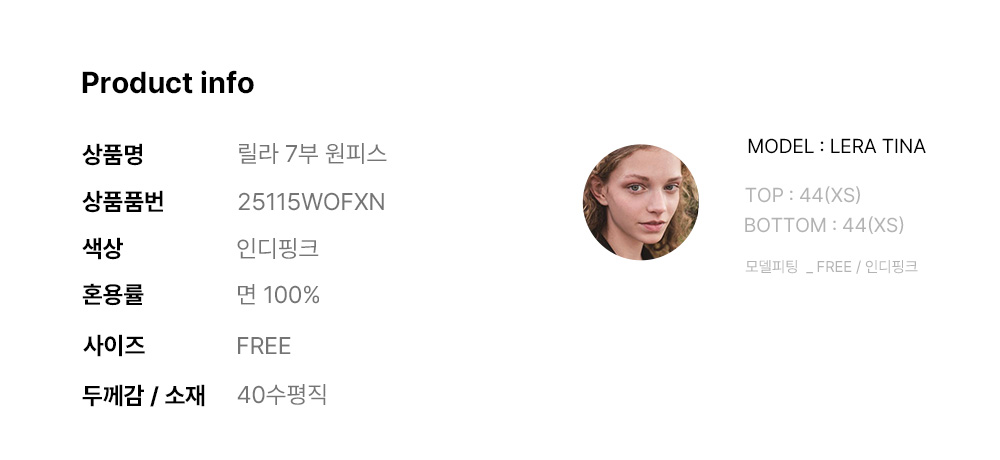Click the 모델피팅 text under the model sizes
Image resolution: width=1000 pixels, height=460 pixels.
(x=771, y=267)
